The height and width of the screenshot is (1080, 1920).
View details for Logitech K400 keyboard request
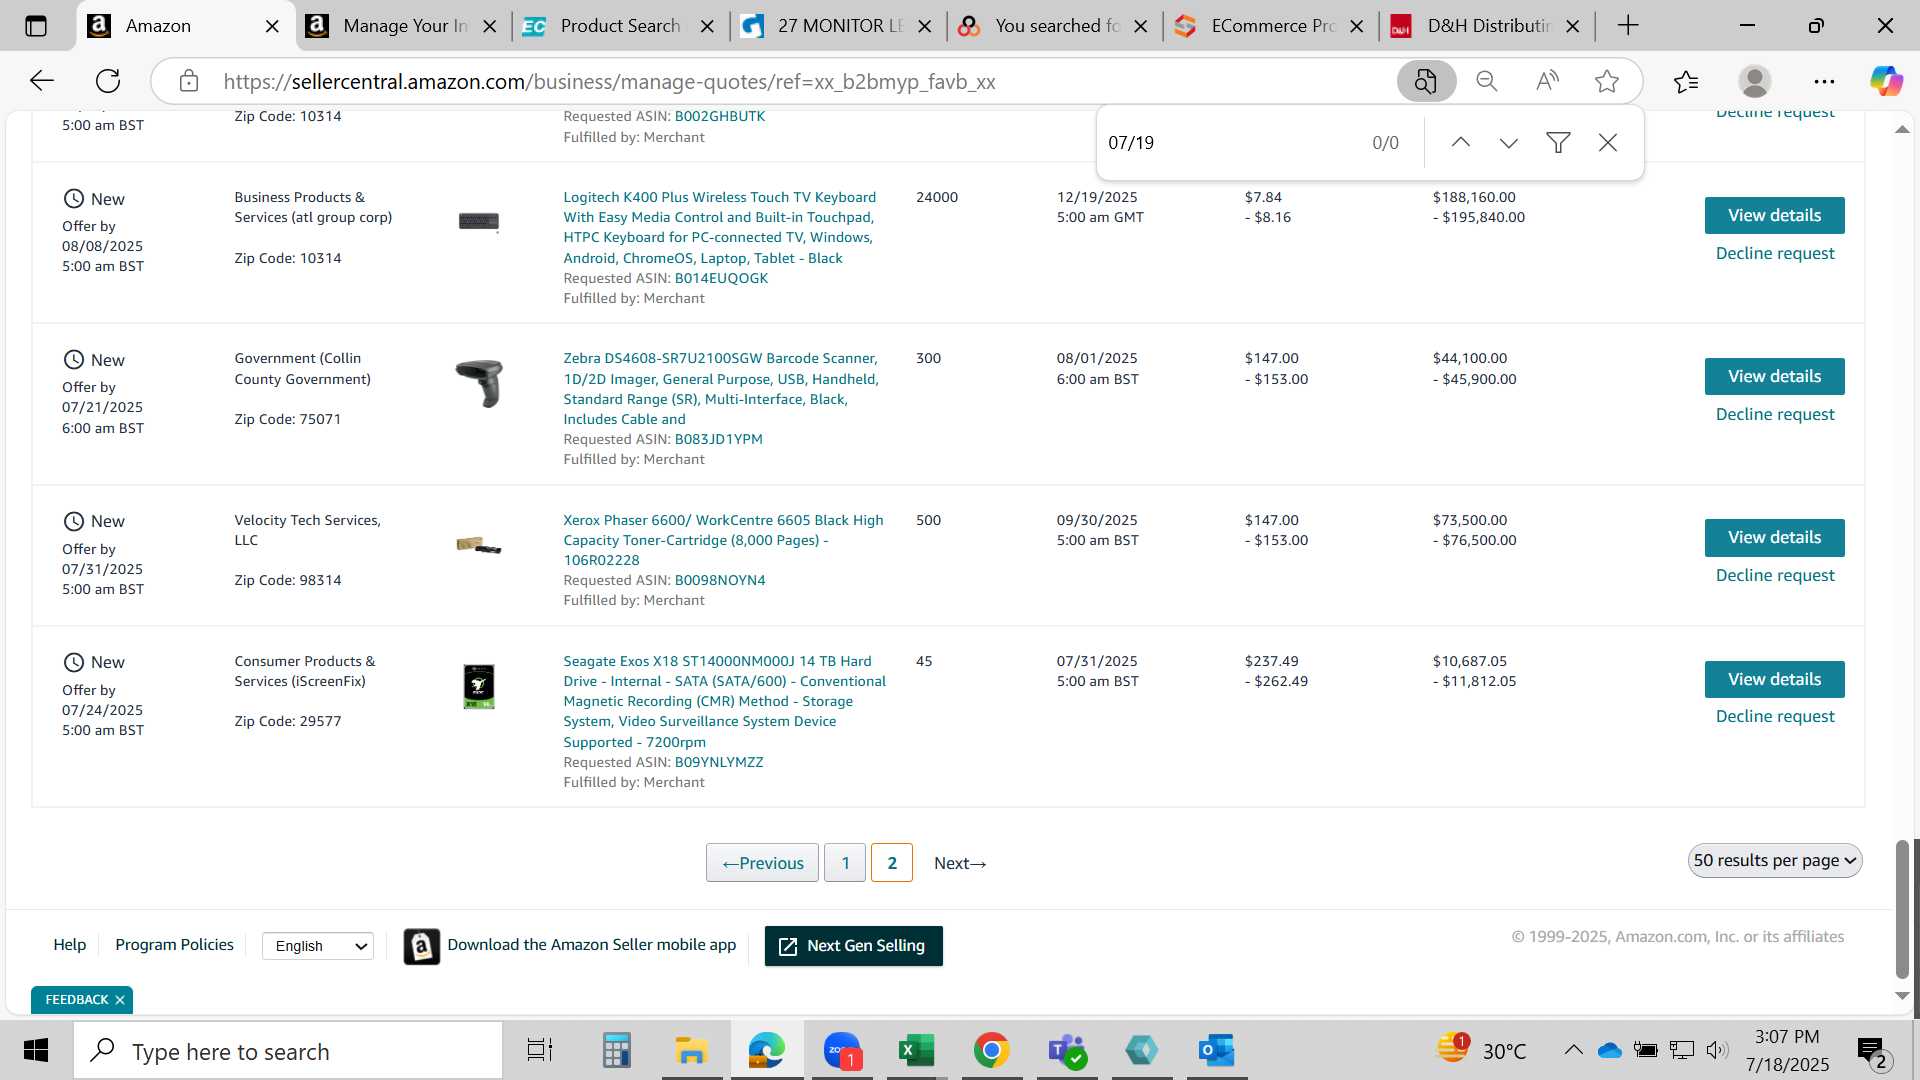(x=1774, y=216)
